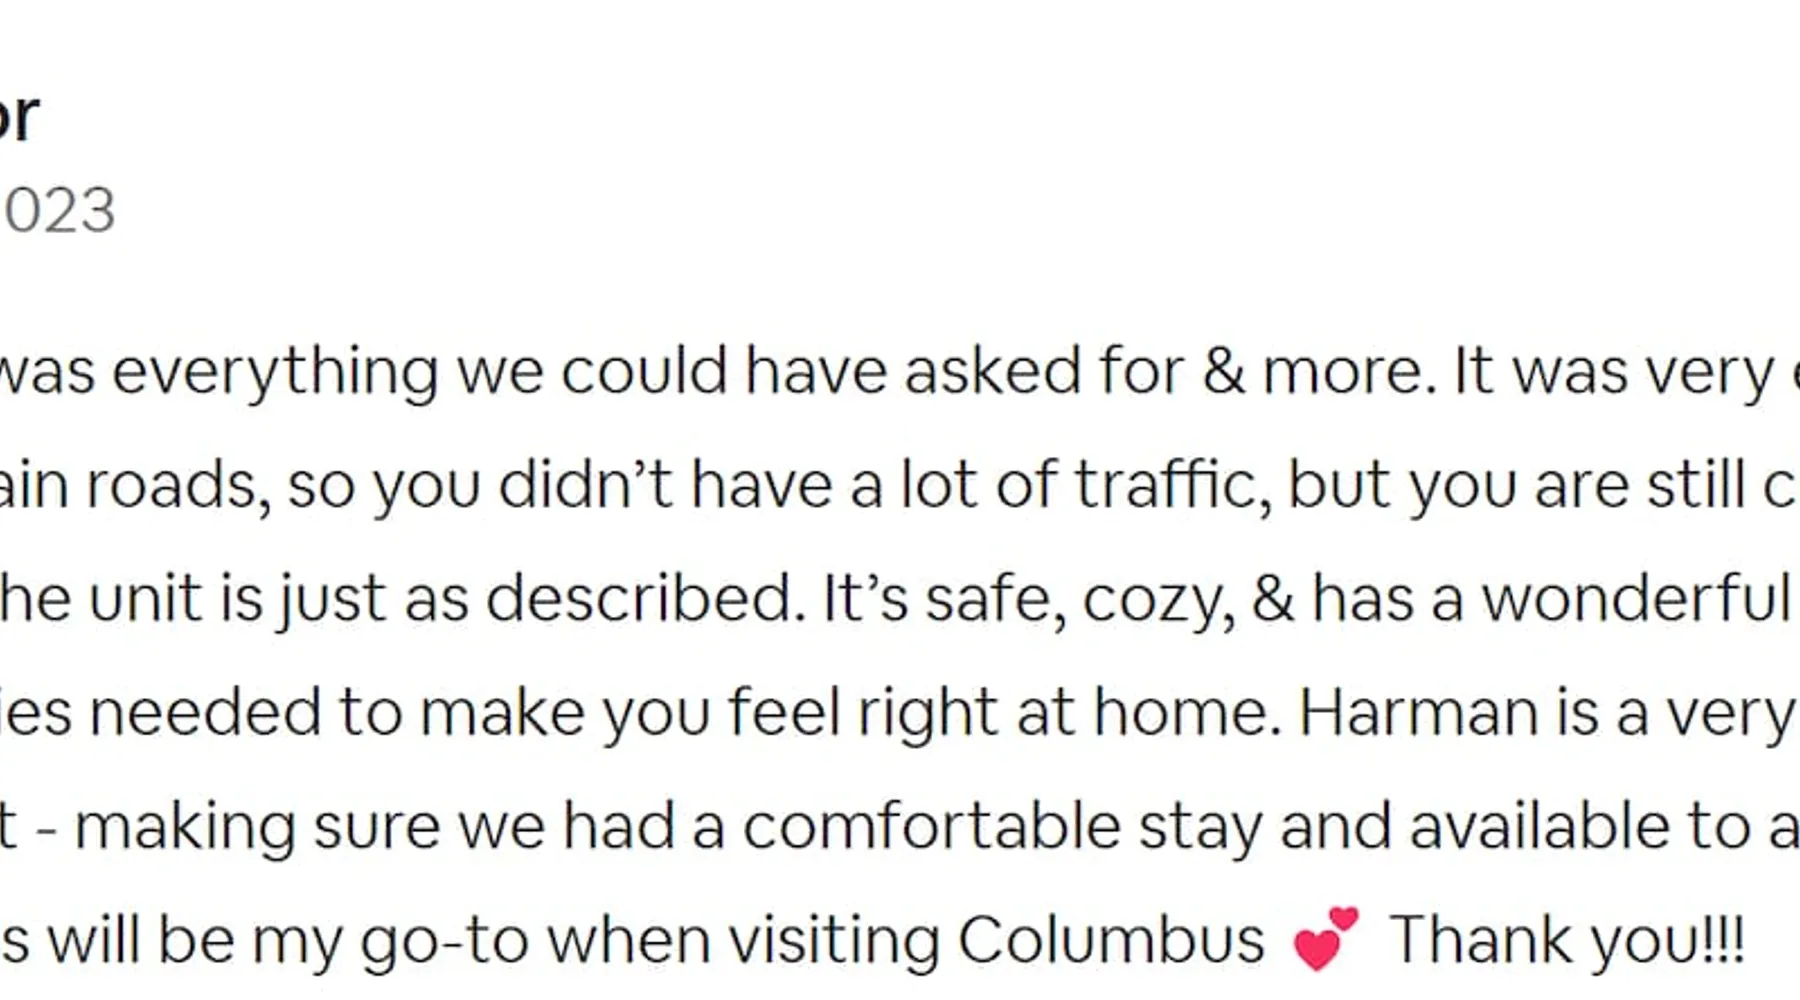
Task: Click the word "unit" in the review
Action: (x=145, y=599)
